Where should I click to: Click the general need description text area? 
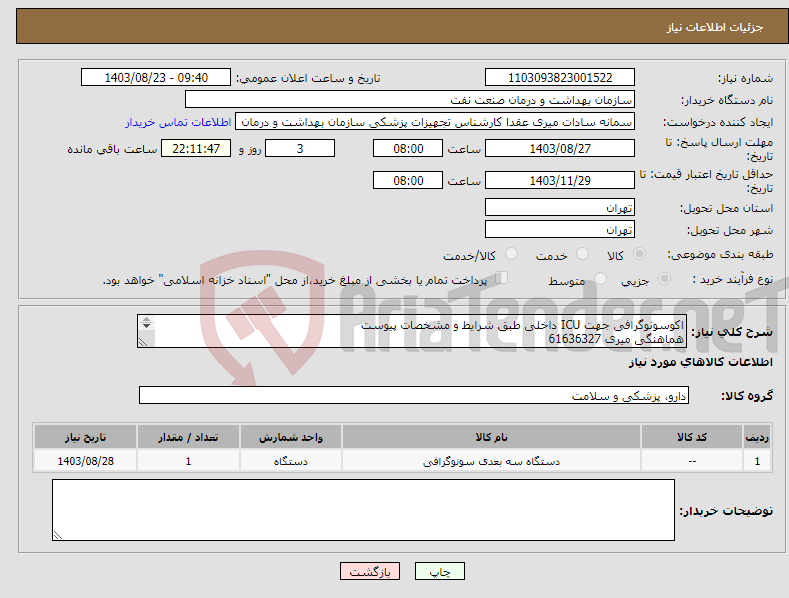coord(412,331)
